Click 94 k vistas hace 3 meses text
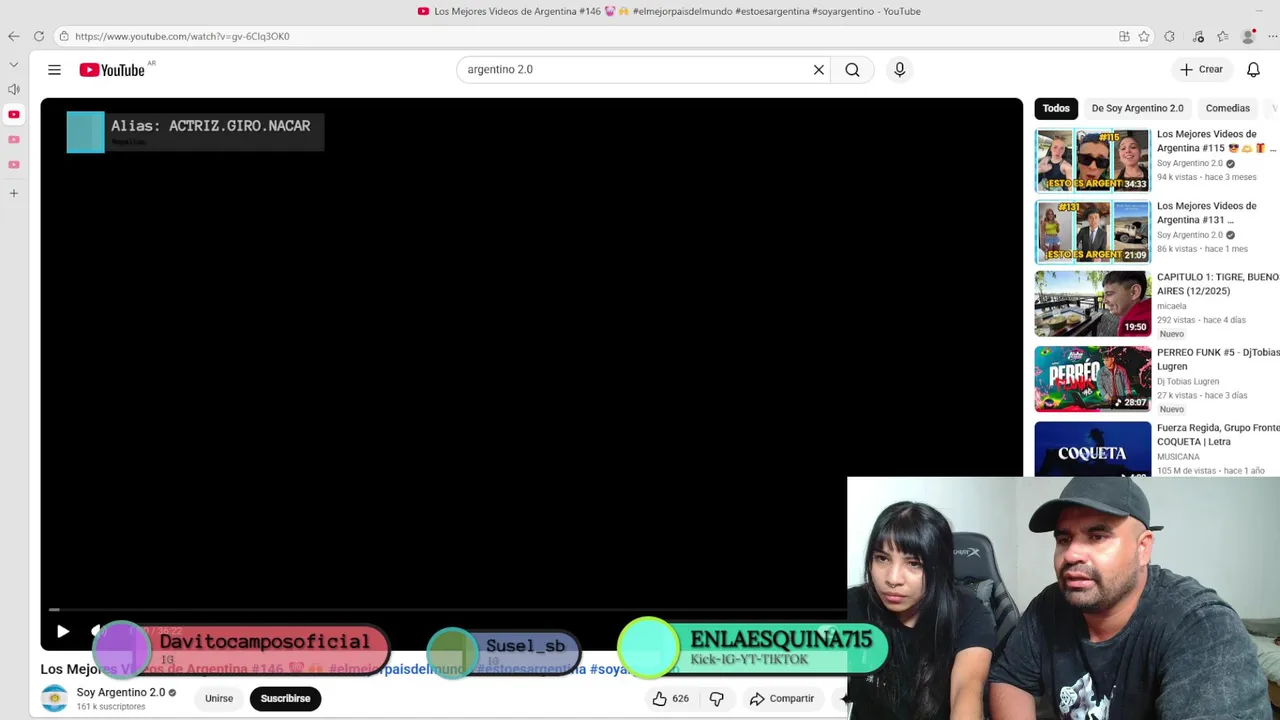The width and height of the screenshot is (1280, 720). pos(1206,177)
